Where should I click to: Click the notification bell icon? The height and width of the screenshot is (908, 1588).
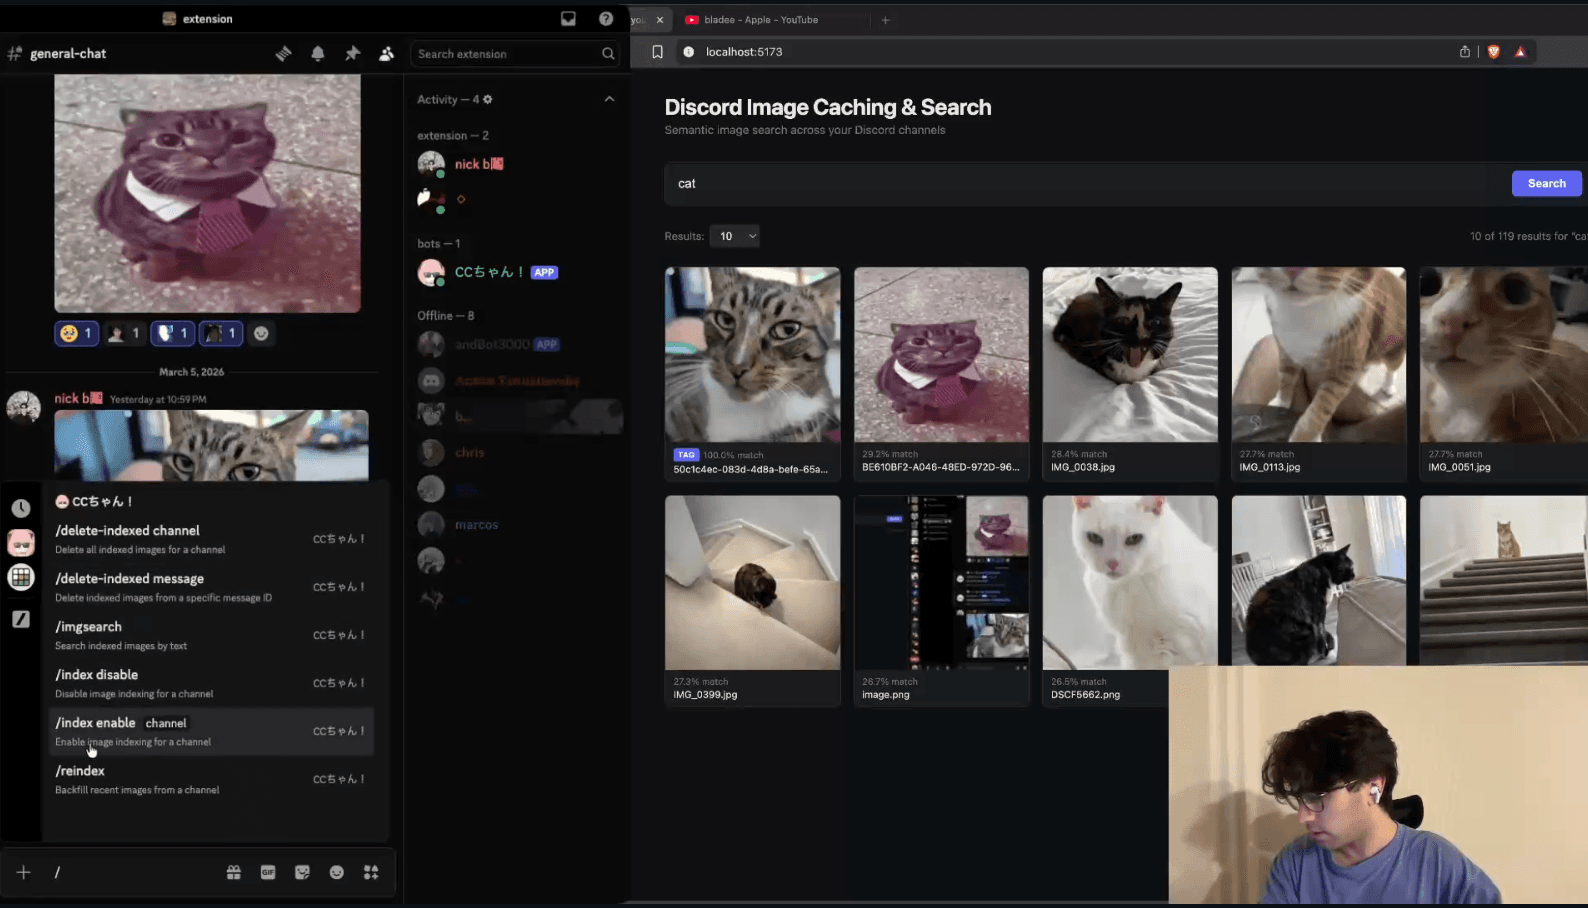pos(318,54)
